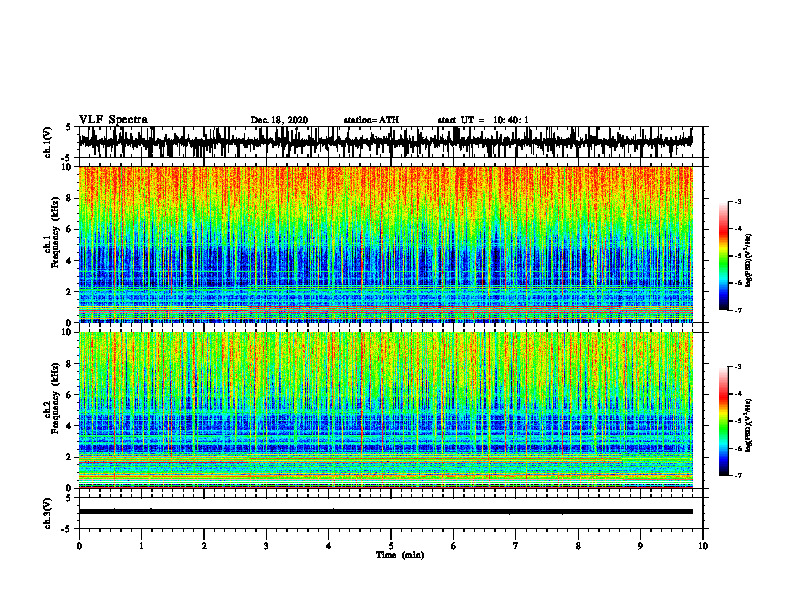Image resolution: width=792 pixels, height=612 pixels.
Task: Click the ch.2 spectrogram panel
Action: click(x=385, y=410)
